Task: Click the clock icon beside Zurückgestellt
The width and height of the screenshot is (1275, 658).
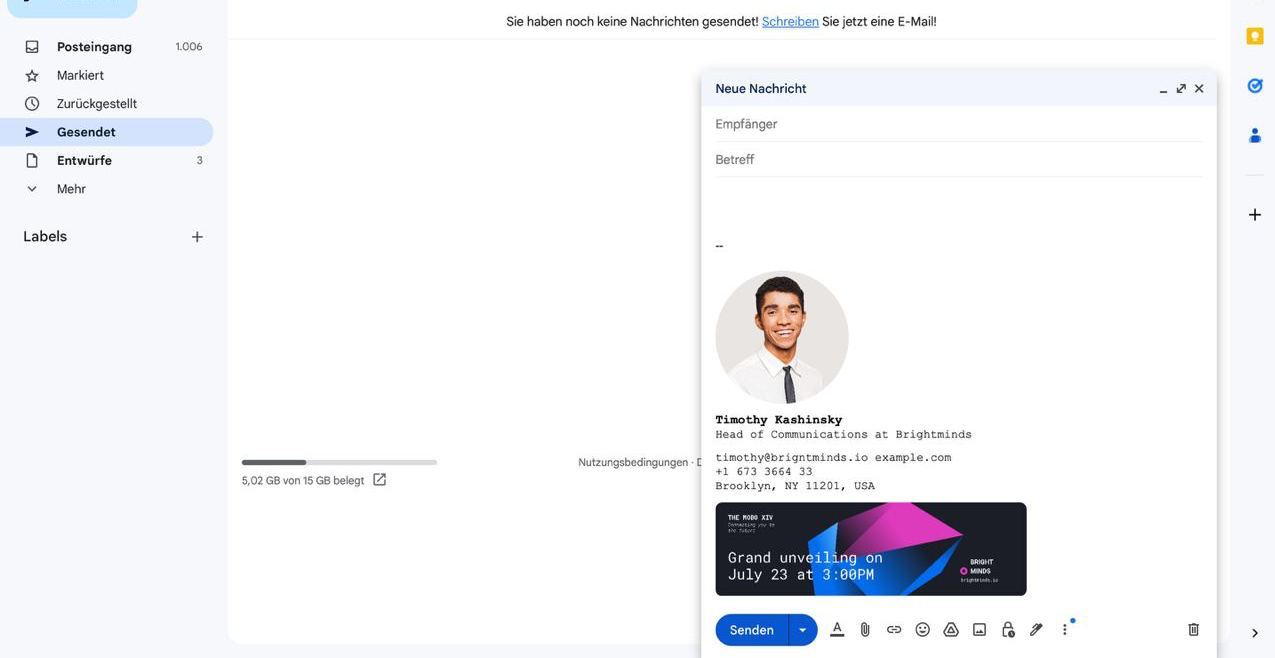Action: tap(32, 104)
